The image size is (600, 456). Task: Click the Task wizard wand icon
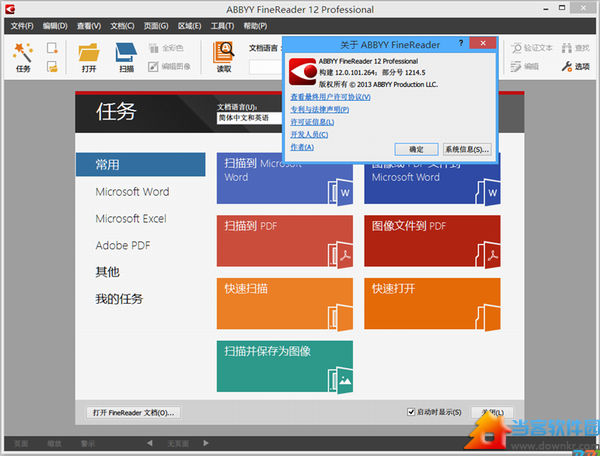(x=23, y=57)
